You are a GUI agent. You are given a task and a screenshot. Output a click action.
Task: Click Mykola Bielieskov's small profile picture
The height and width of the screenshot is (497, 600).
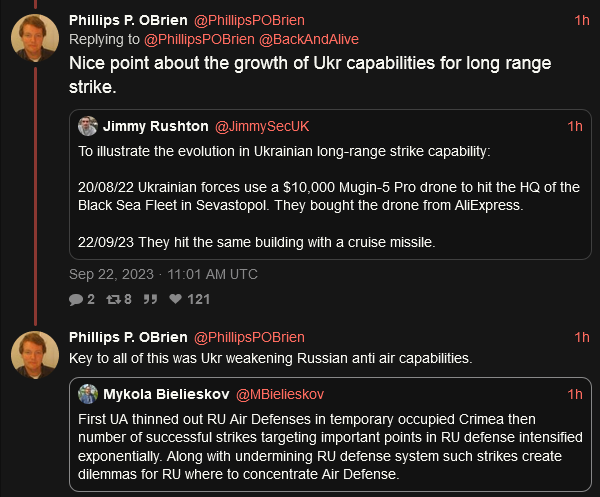[x=88, y=394]
